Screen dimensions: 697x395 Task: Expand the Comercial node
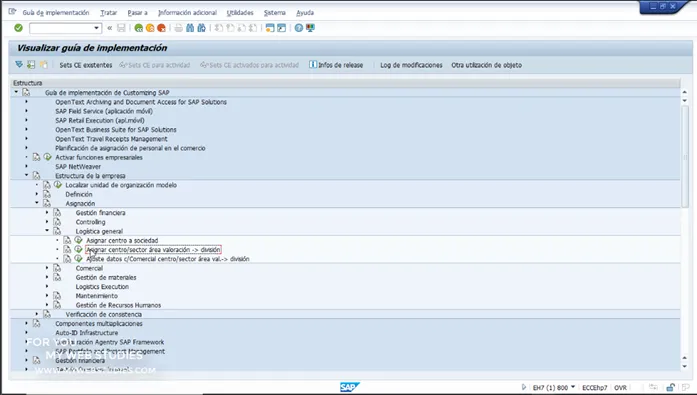coord(47,268)
